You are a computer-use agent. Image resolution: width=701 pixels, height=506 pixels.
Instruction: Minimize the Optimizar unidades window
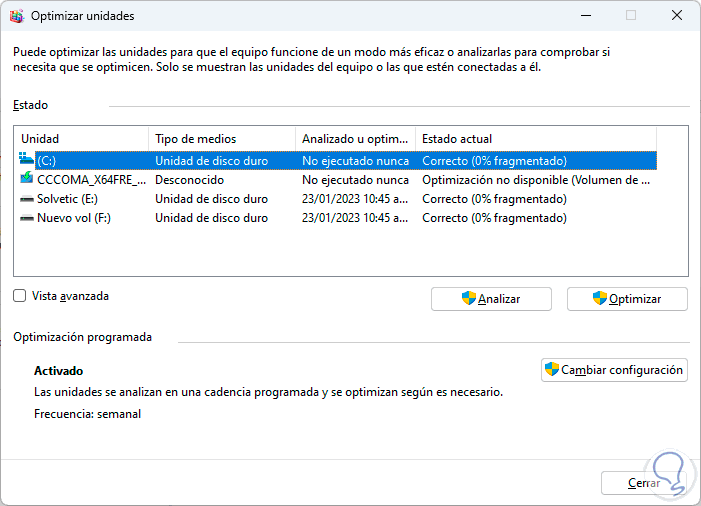pos(586,16)
